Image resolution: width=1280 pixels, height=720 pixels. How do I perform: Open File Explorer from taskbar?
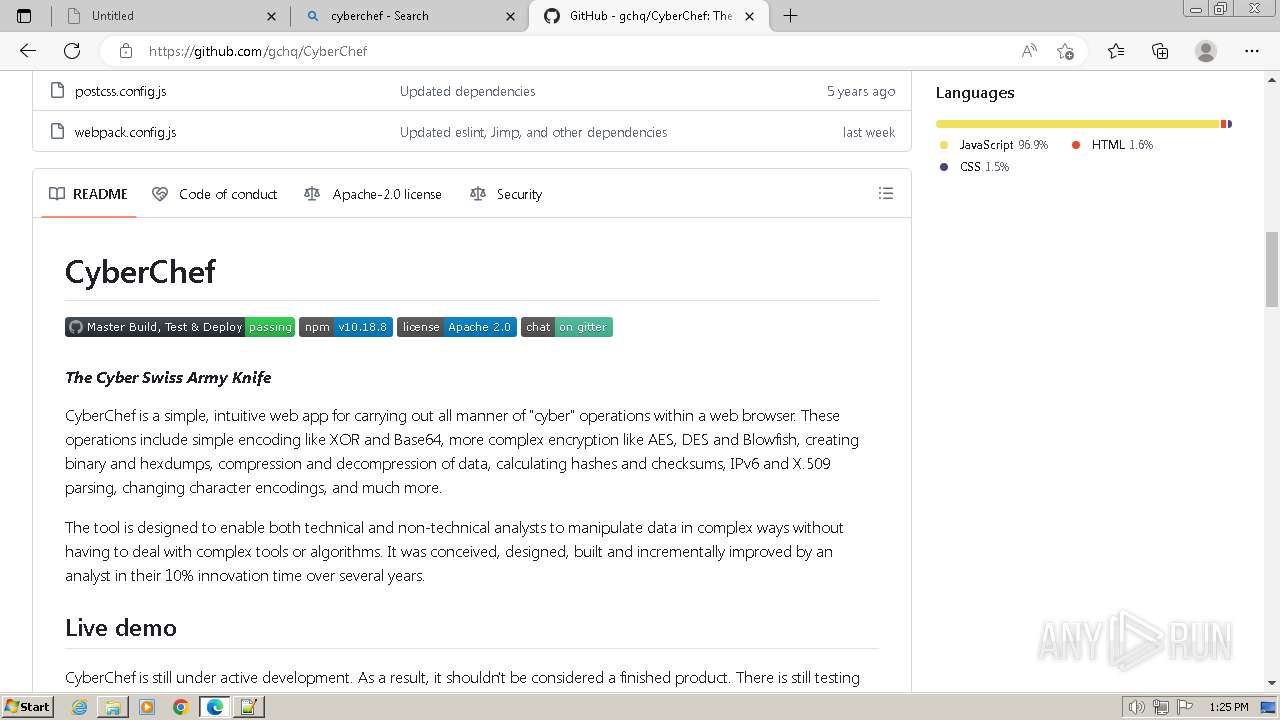(113, 707)
